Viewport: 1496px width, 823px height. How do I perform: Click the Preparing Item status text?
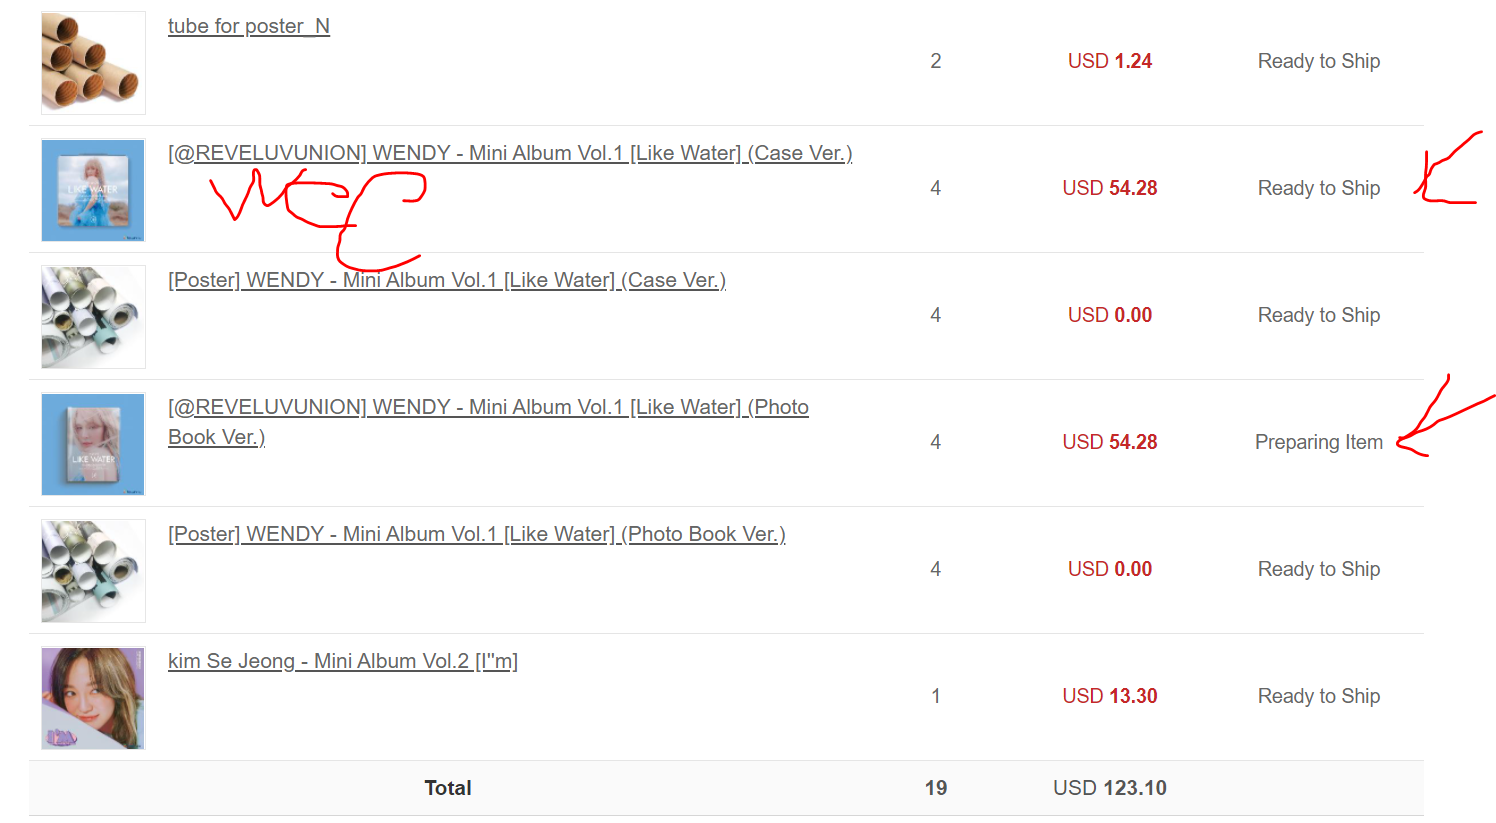click(1319, 442)
